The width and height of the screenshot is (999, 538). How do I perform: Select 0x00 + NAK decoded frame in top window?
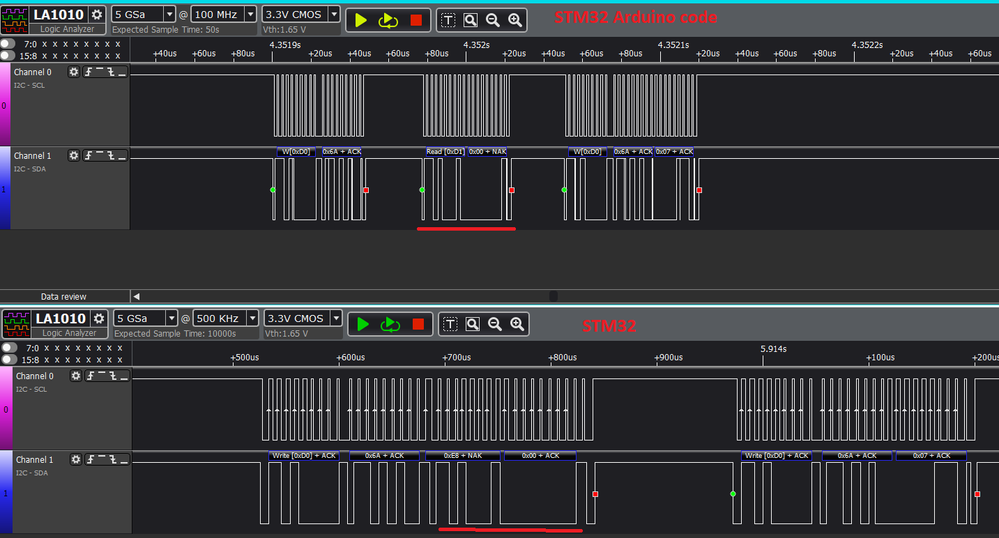click(x=488, y=152)
